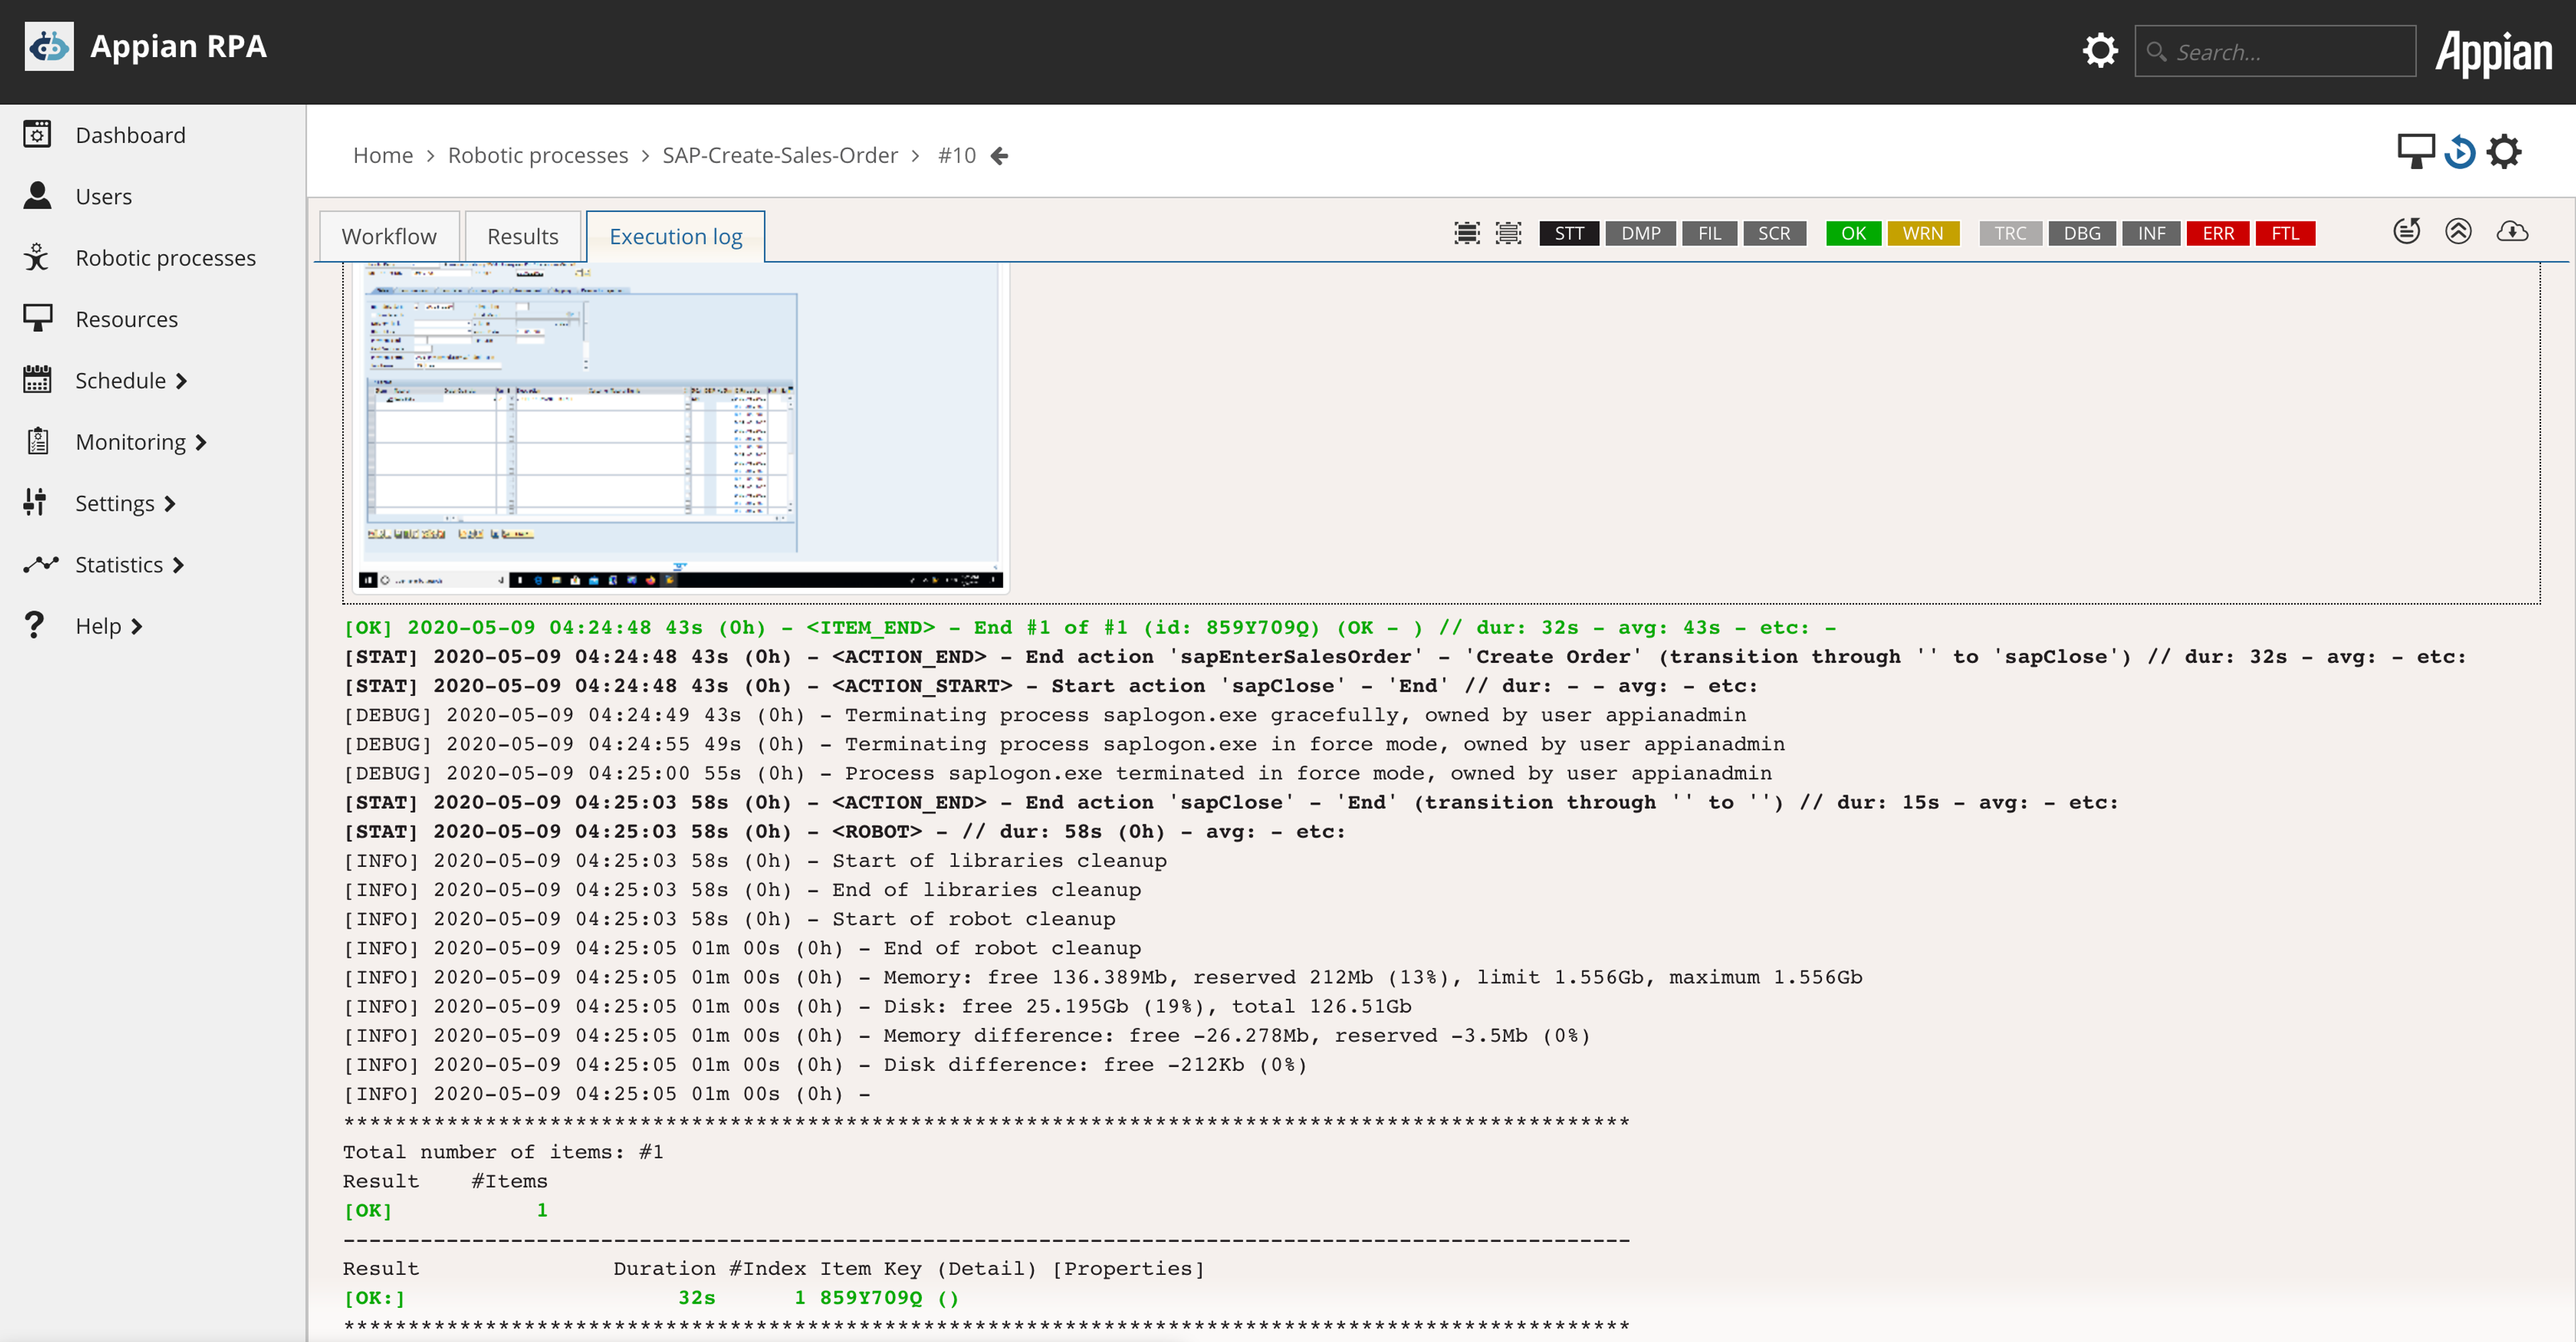Click the Statistics line chart icon
The height and width of the screenshot is (1342, 2576).
40,564
